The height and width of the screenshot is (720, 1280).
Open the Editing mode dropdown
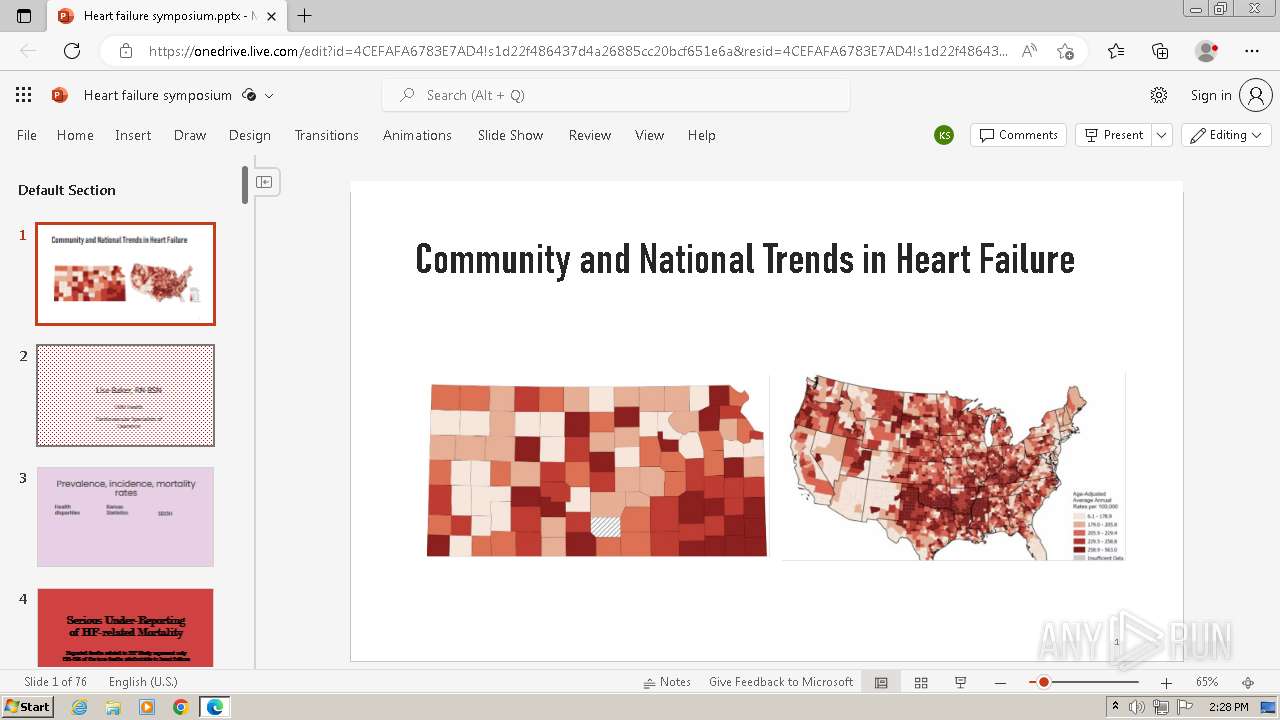tap(1226, 135)
